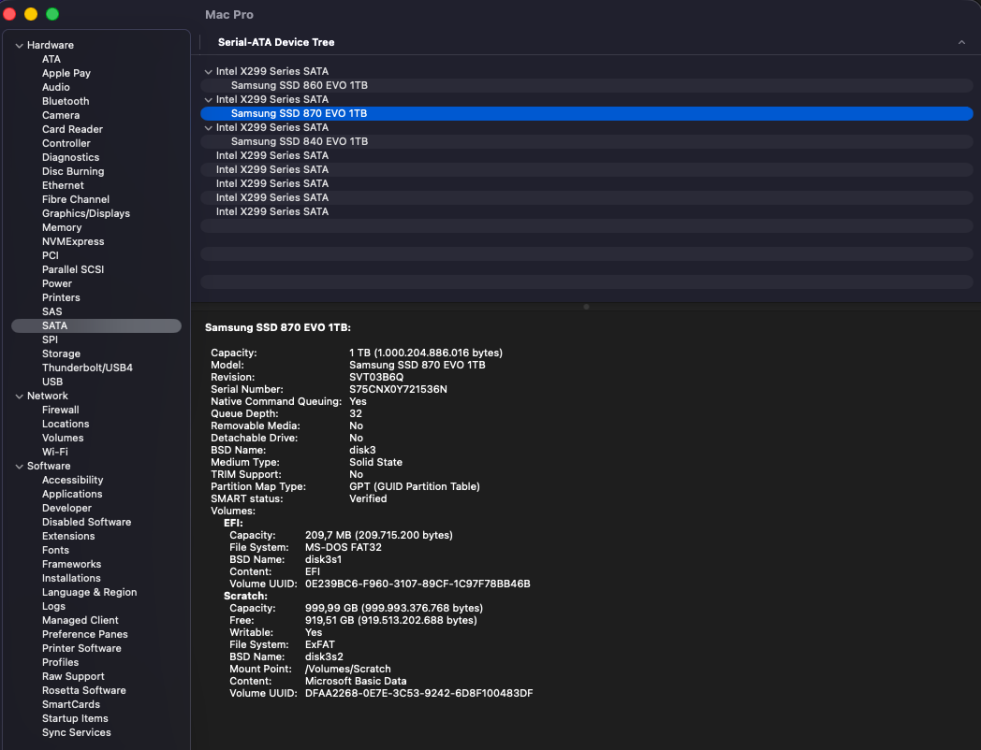
Task: Select Logs under Software
Action: (x=54, y=606)
